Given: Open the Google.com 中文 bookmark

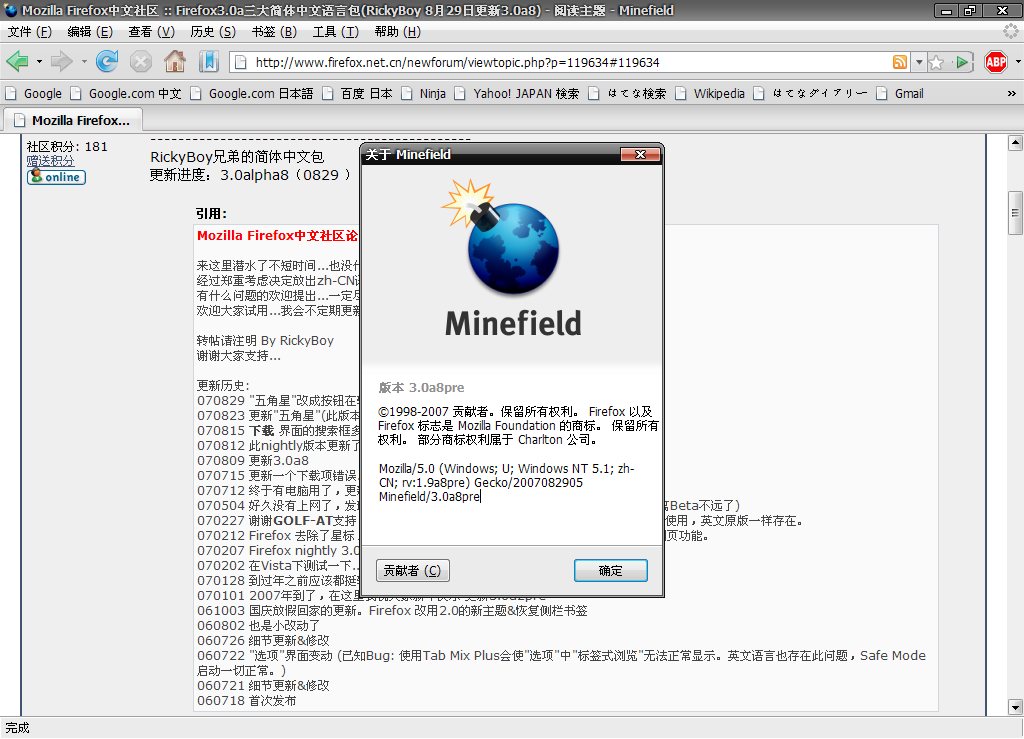Looking at the screenshot, I should (x=127, y=93).
